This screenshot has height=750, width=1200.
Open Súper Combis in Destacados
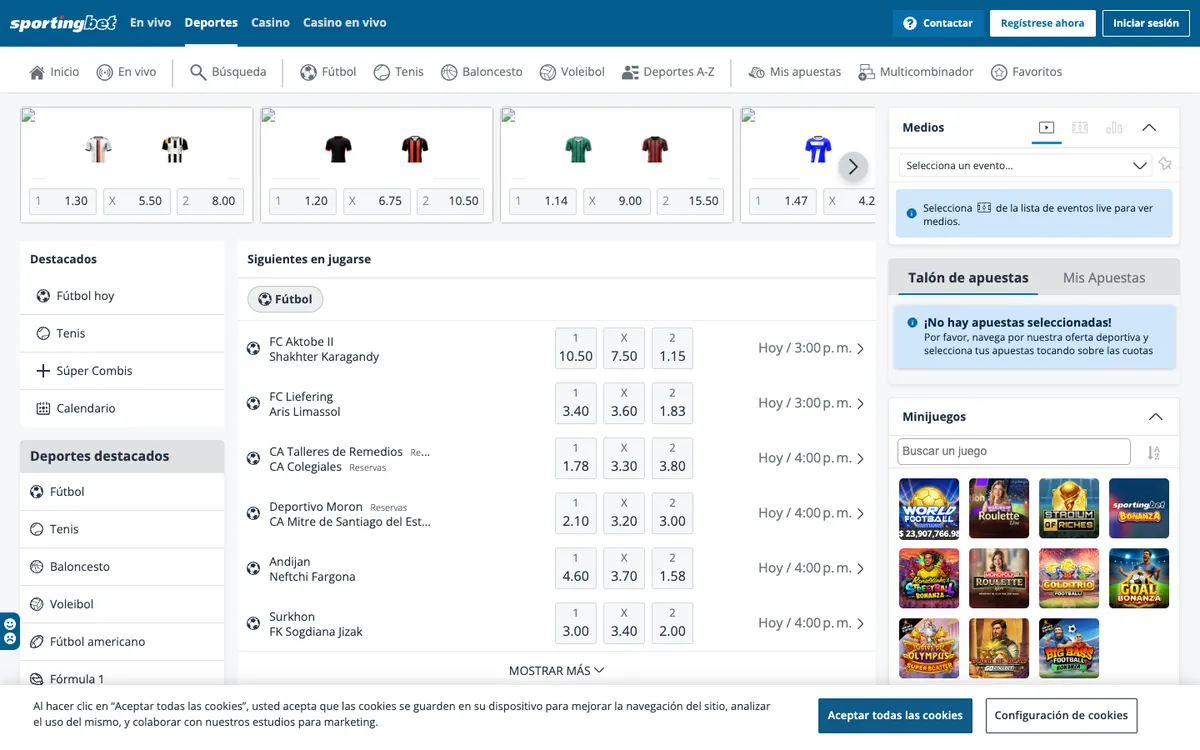(121, 371)
